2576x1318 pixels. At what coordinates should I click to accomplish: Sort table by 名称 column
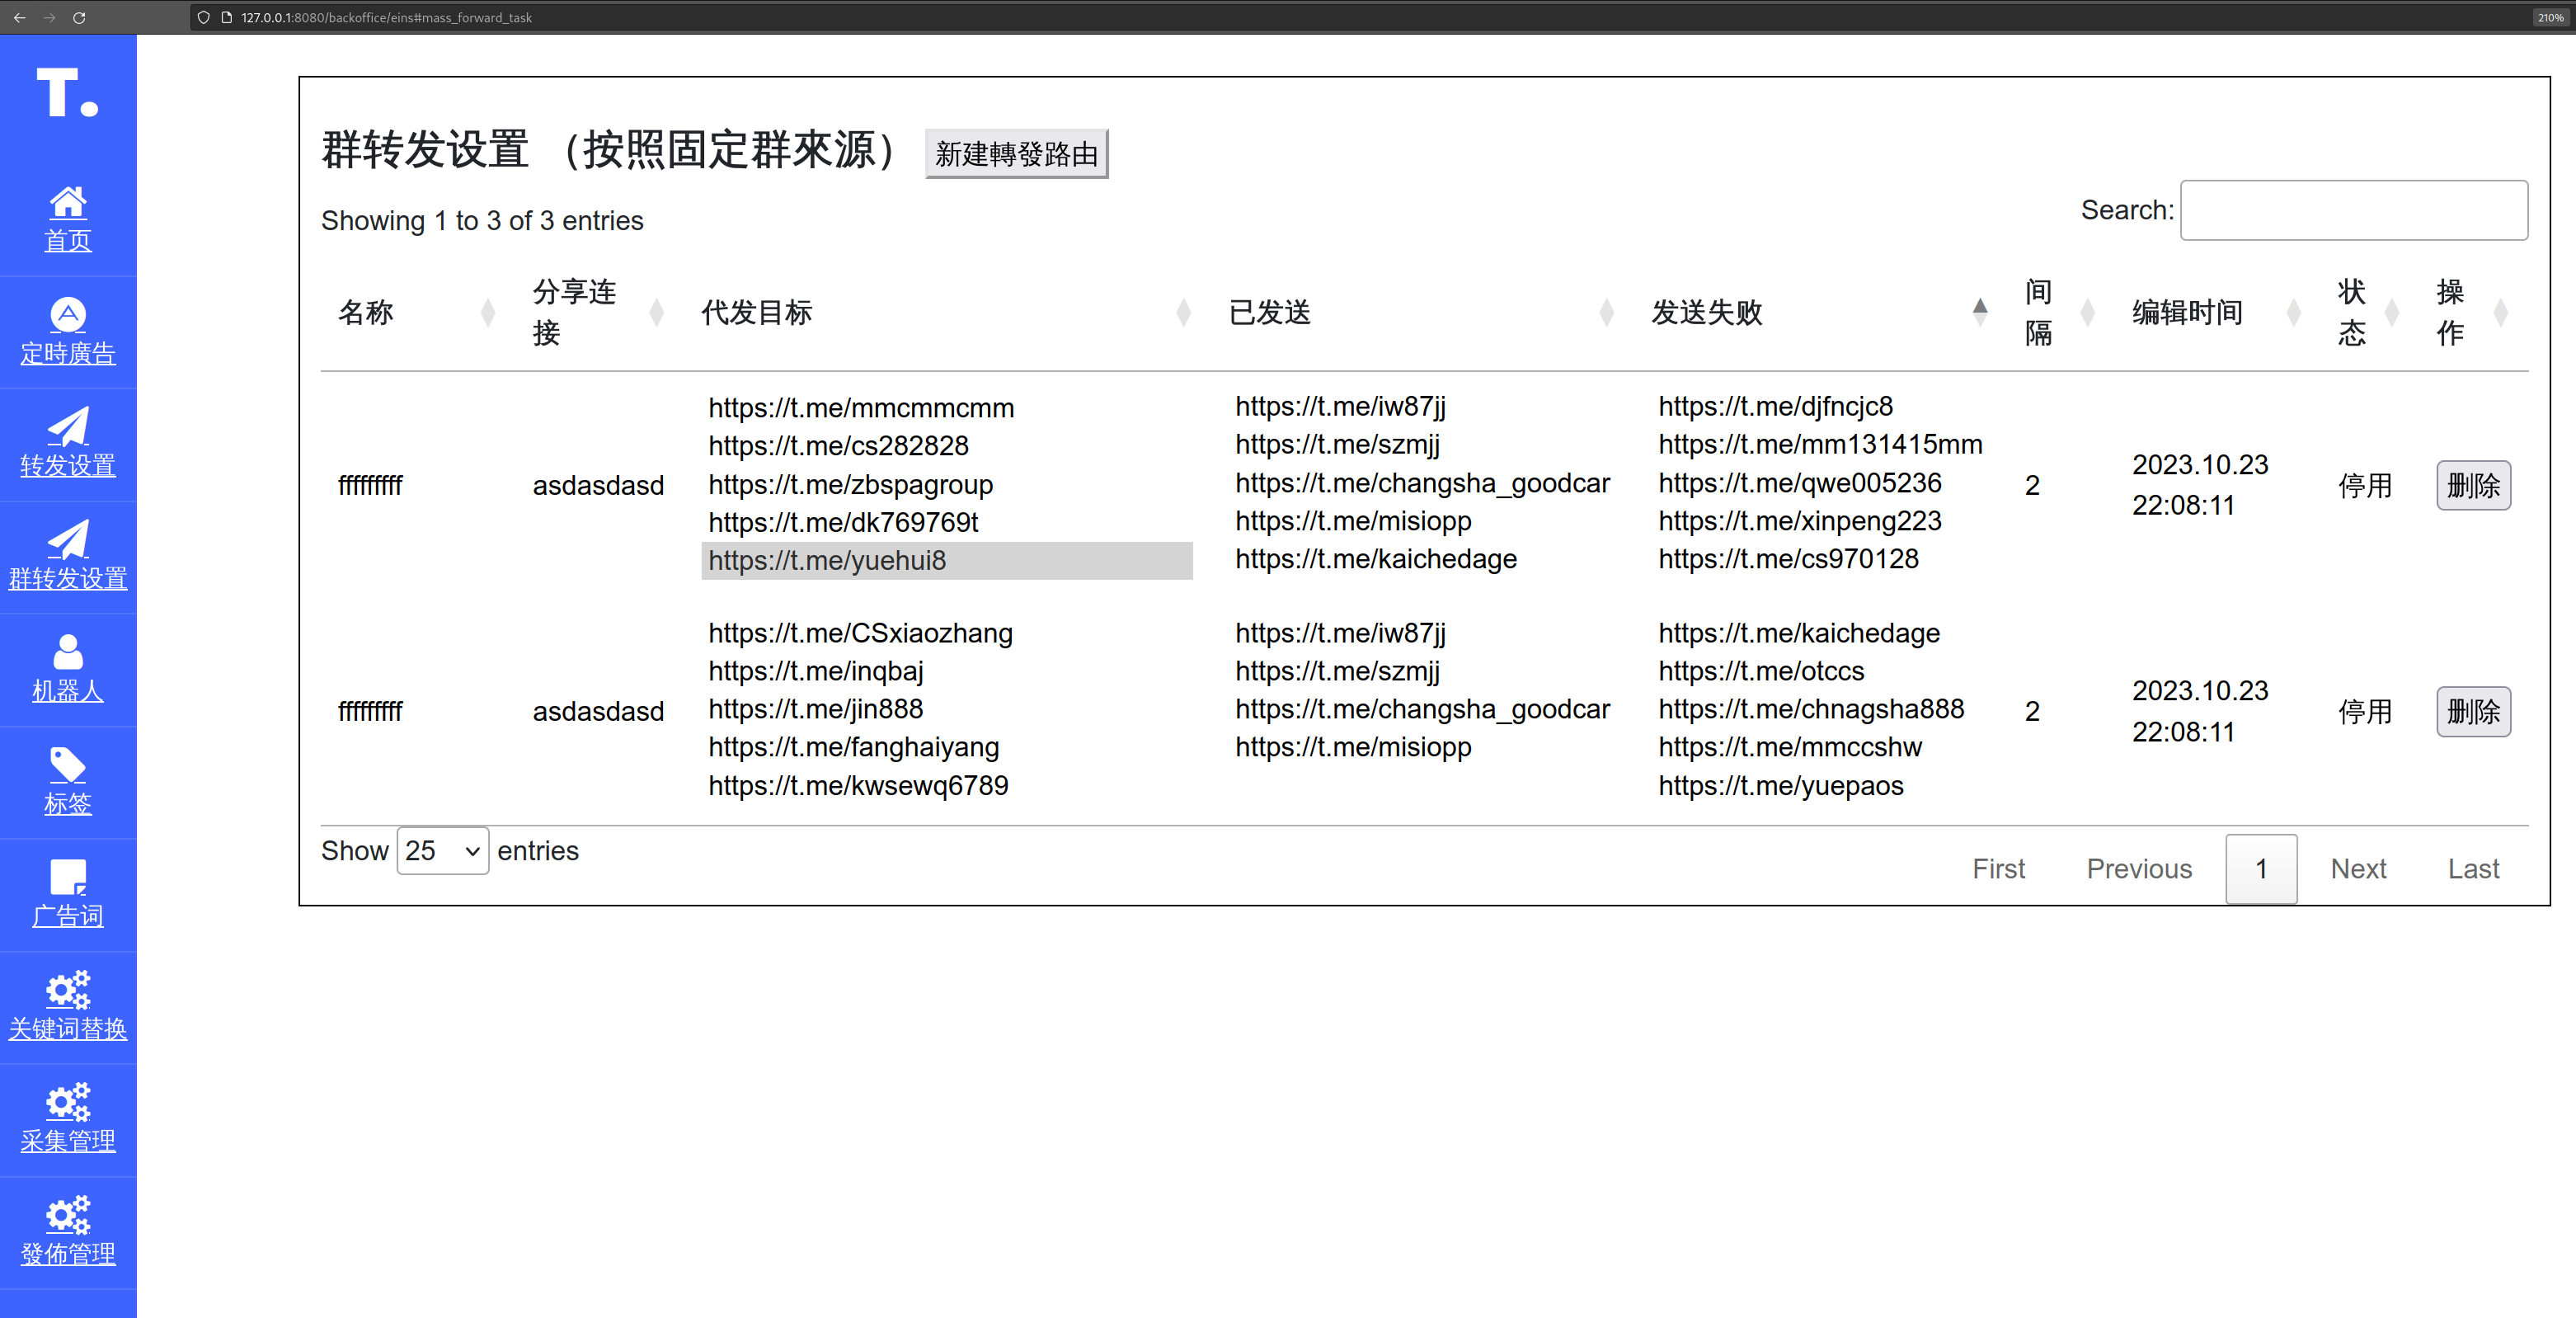point(366,313)
